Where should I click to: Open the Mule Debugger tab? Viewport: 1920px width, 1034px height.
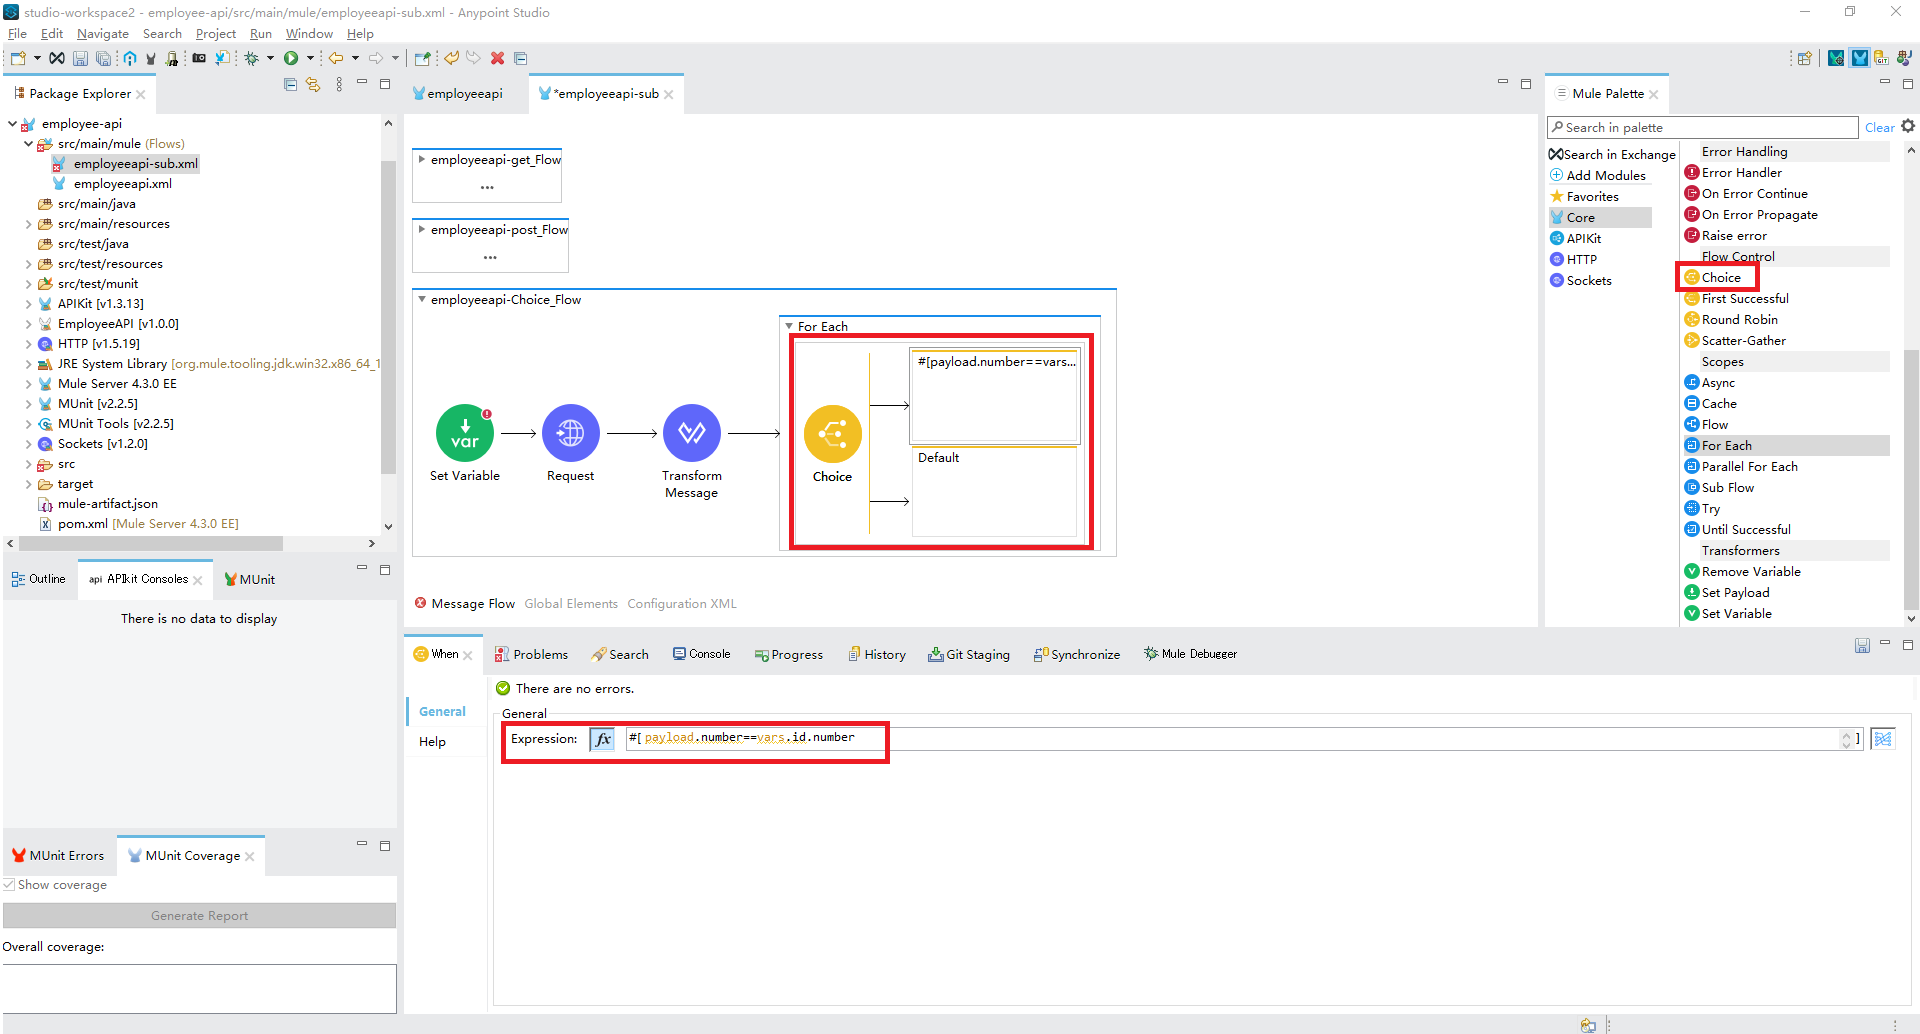tap(1190, 654)
